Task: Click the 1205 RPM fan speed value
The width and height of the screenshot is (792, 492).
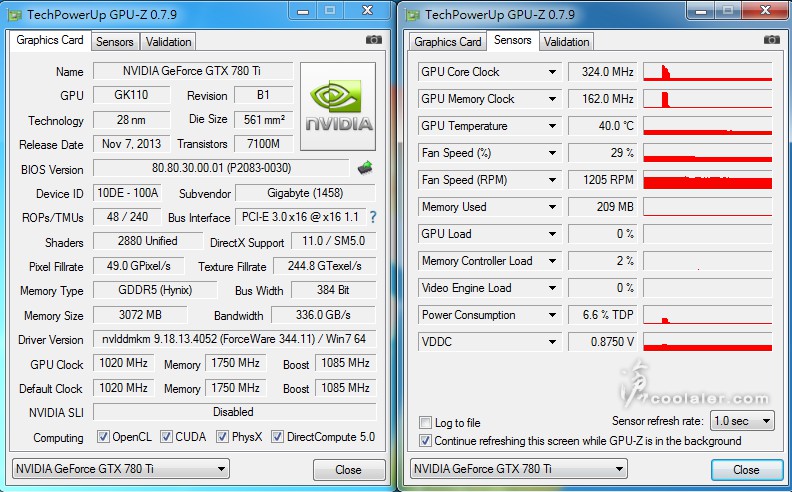Action: coord(602,179)
